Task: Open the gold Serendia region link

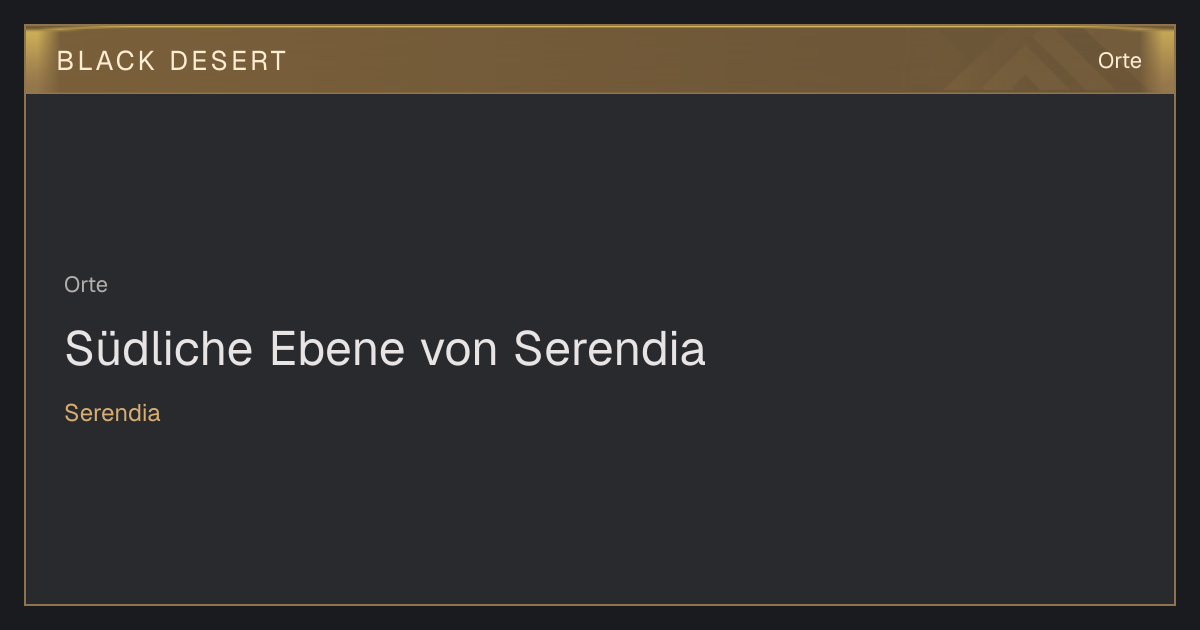Action: [112, 413]
